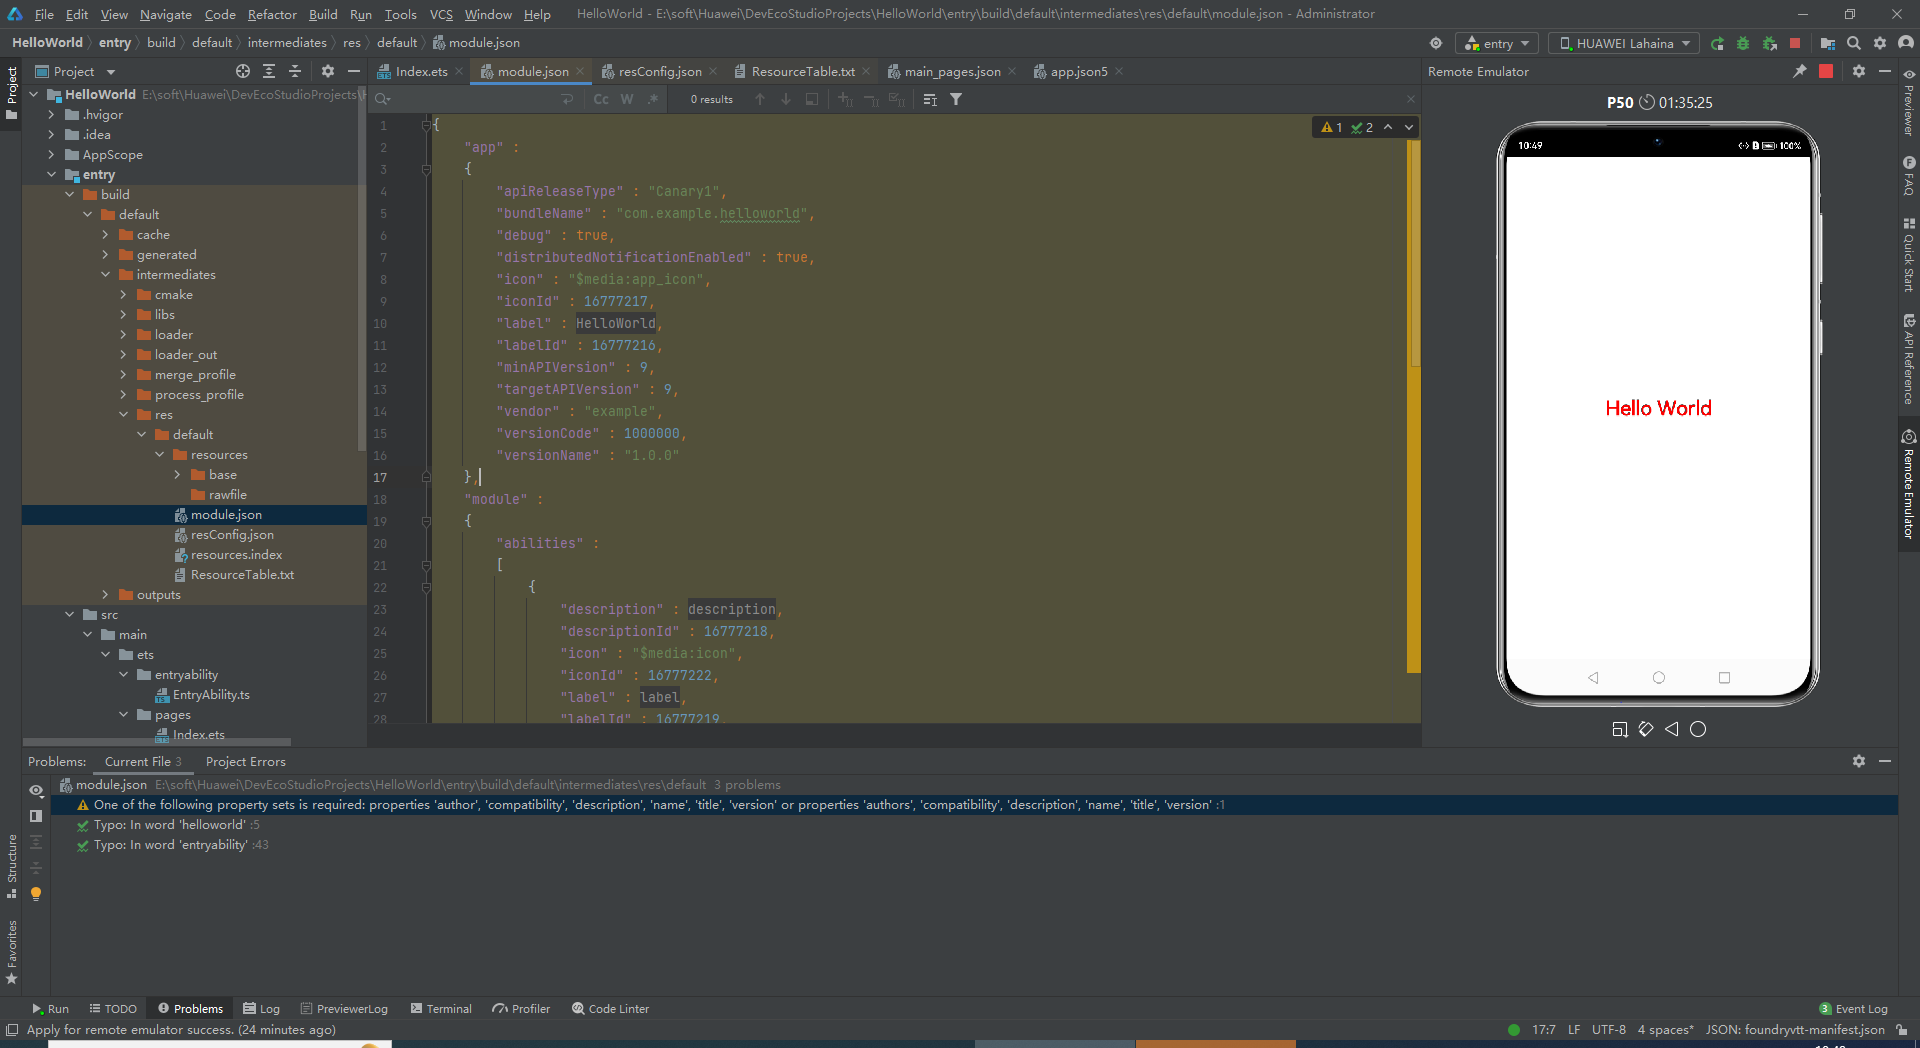Expand the inspections widget chevron down
The height and width of the screenshot is (1048, 1920).
(x=1409, y=127)
